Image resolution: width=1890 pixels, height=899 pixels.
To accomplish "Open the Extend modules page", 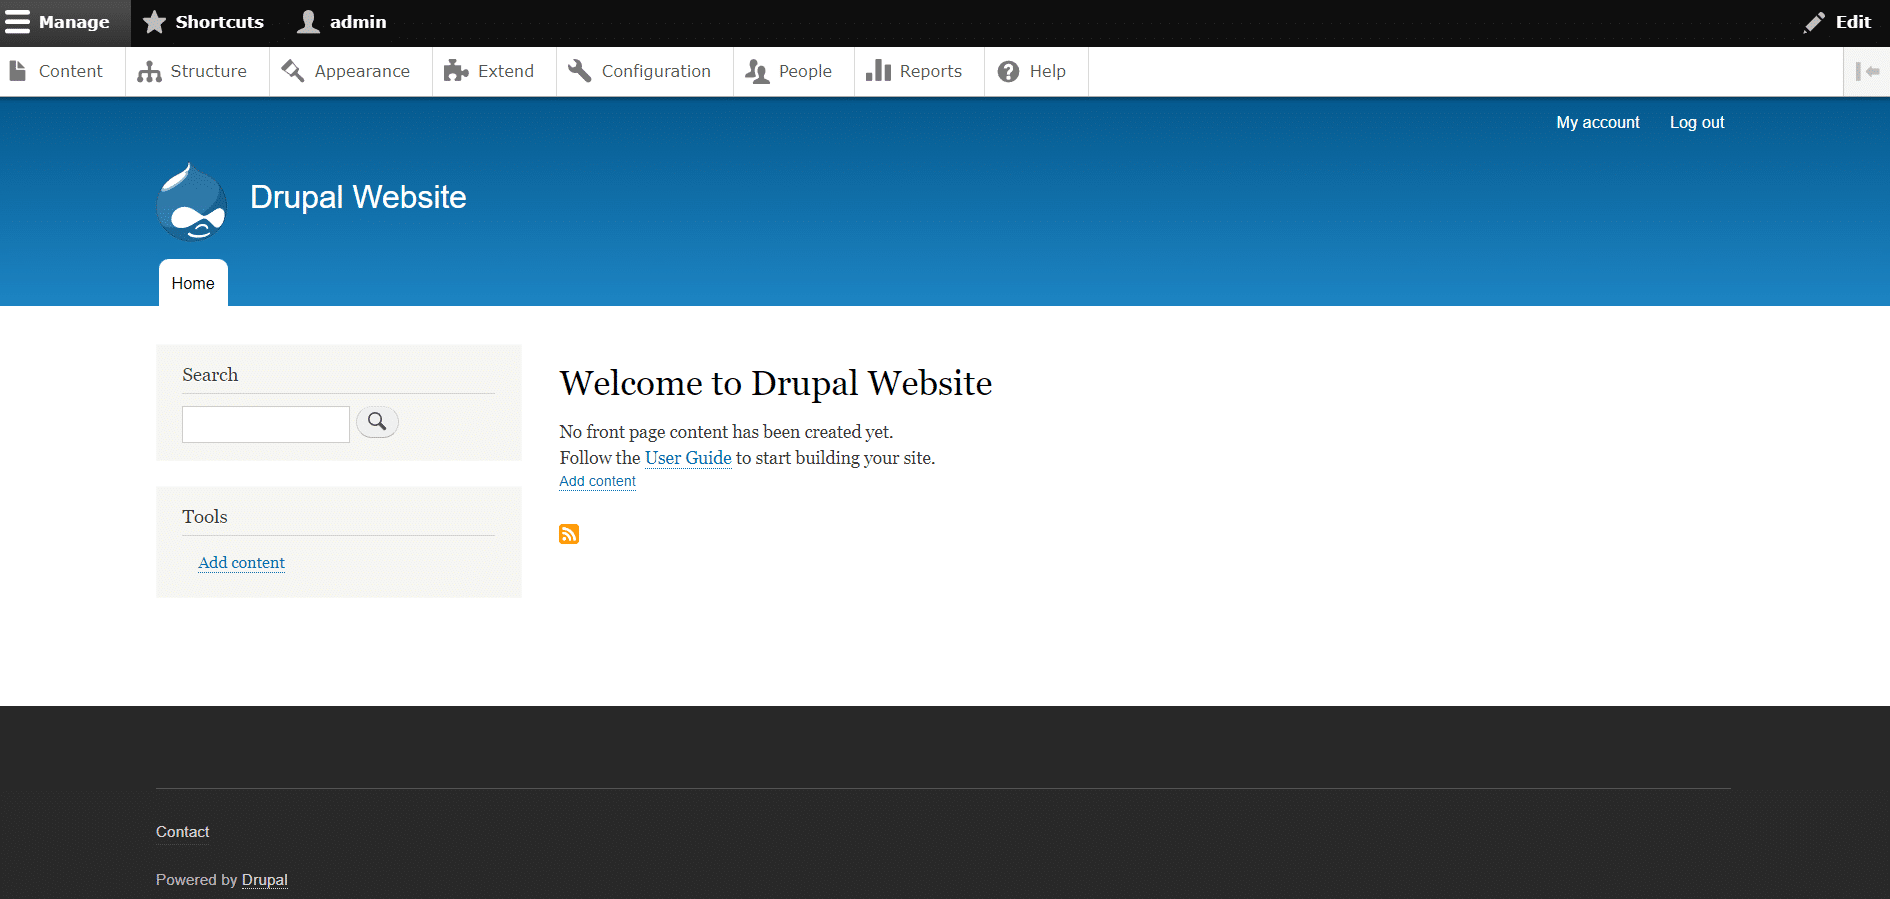I will click(494, 71).
